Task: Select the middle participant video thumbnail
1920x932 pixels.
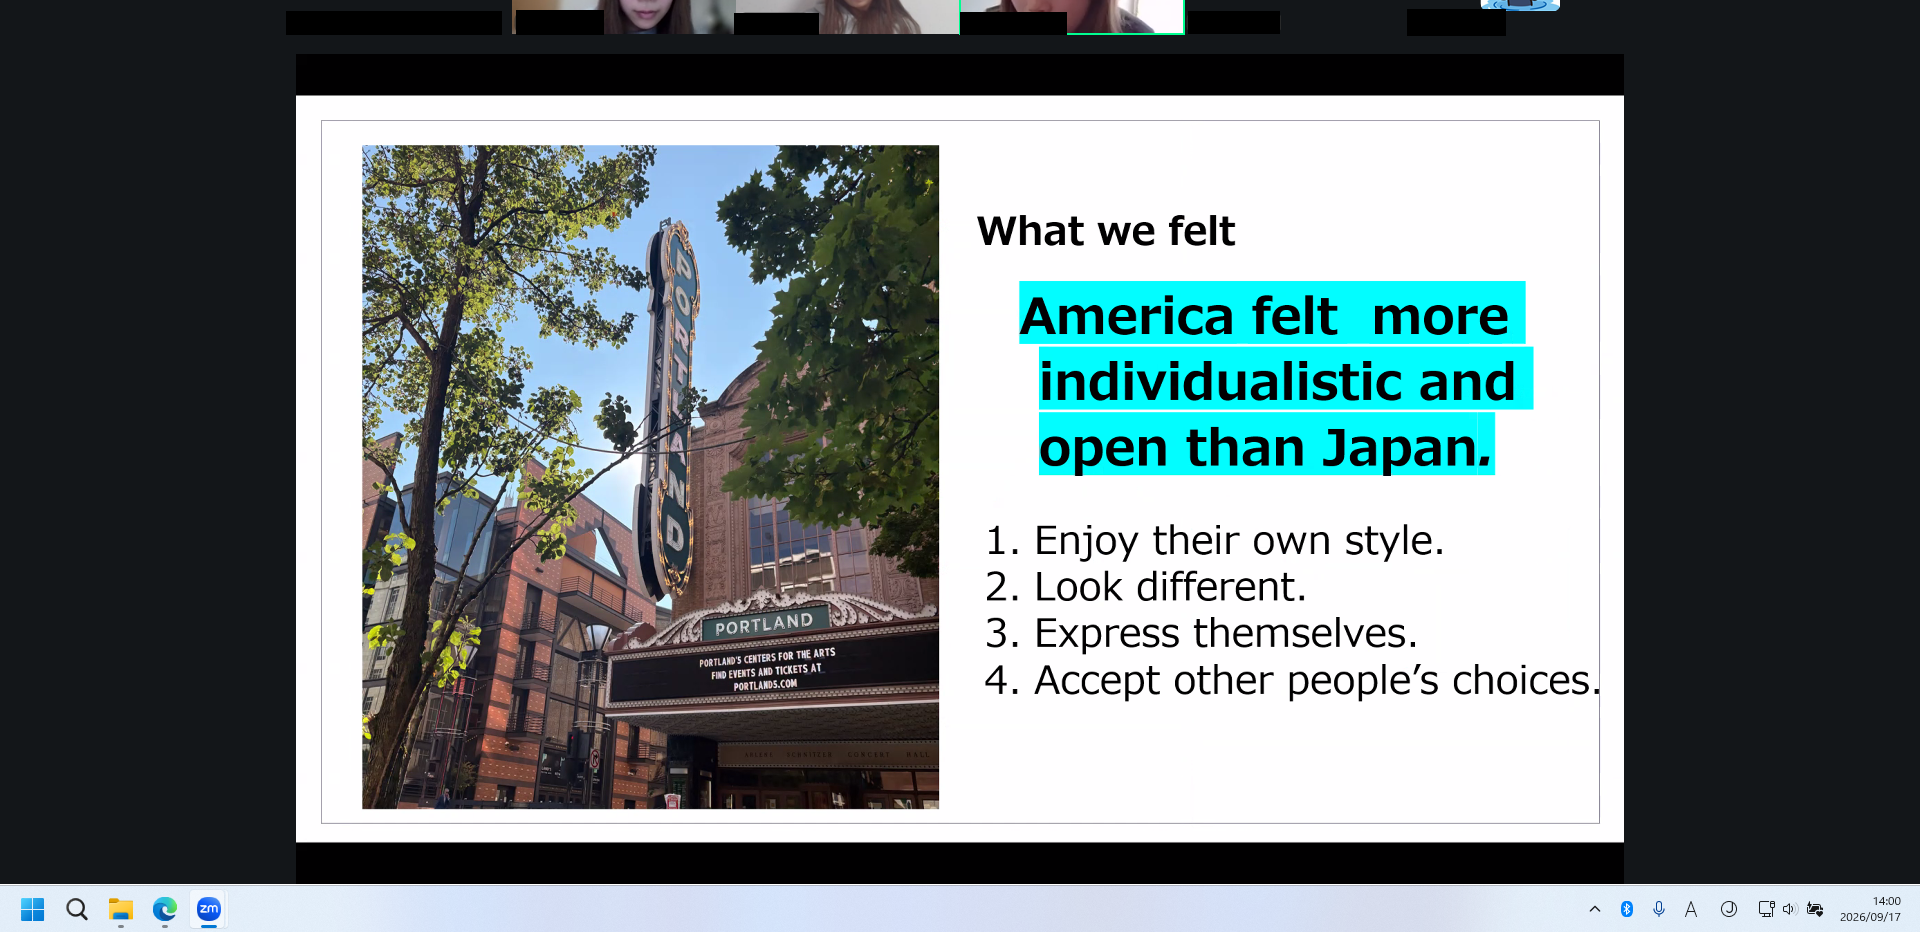Action: pos(847,17)
